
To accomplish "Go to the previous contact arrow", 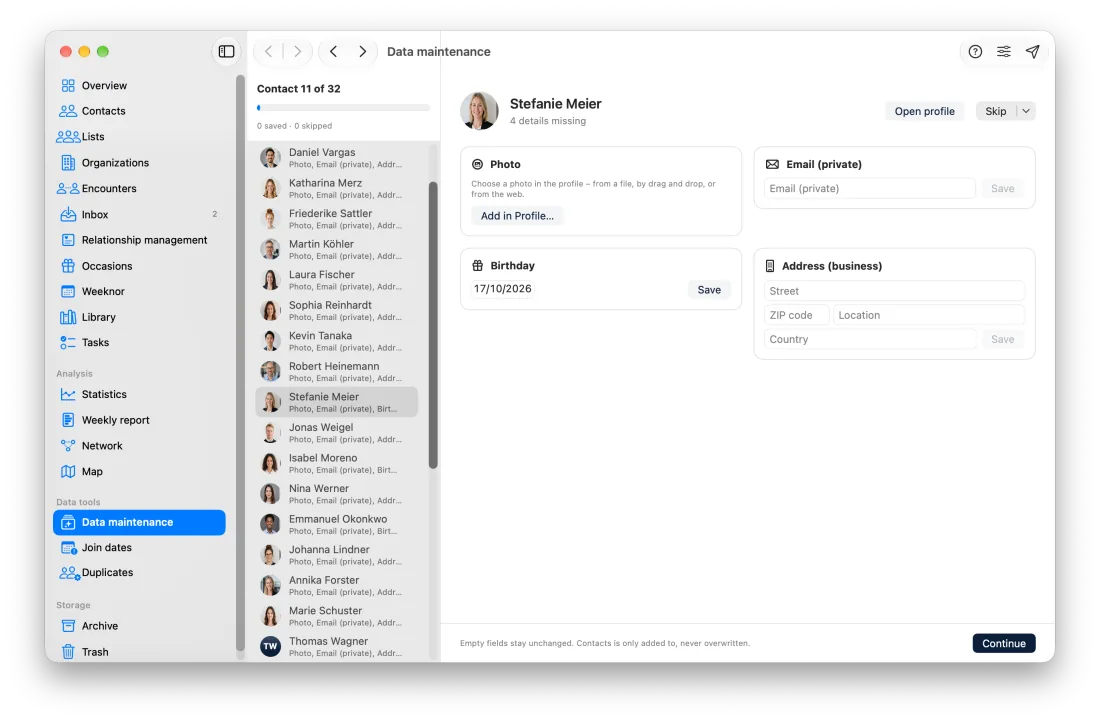I will (333, 51).
